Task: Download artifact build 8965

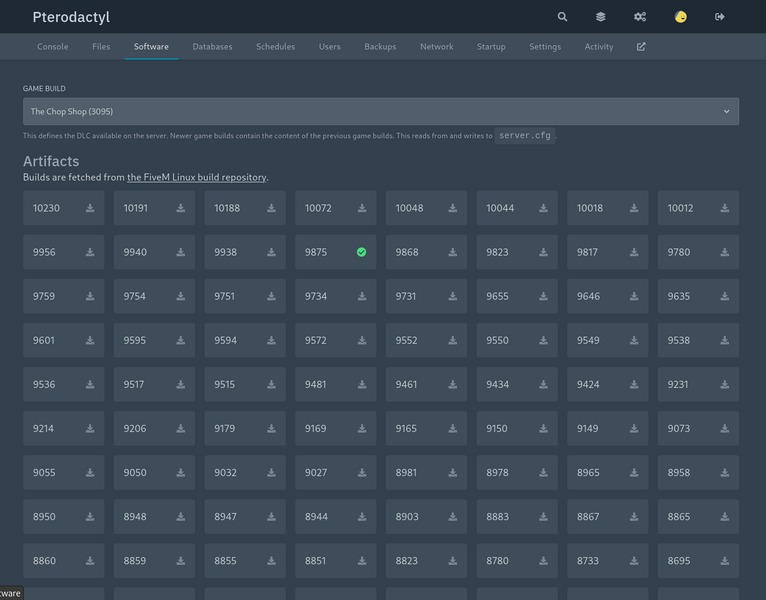Action: pos(634,472)
